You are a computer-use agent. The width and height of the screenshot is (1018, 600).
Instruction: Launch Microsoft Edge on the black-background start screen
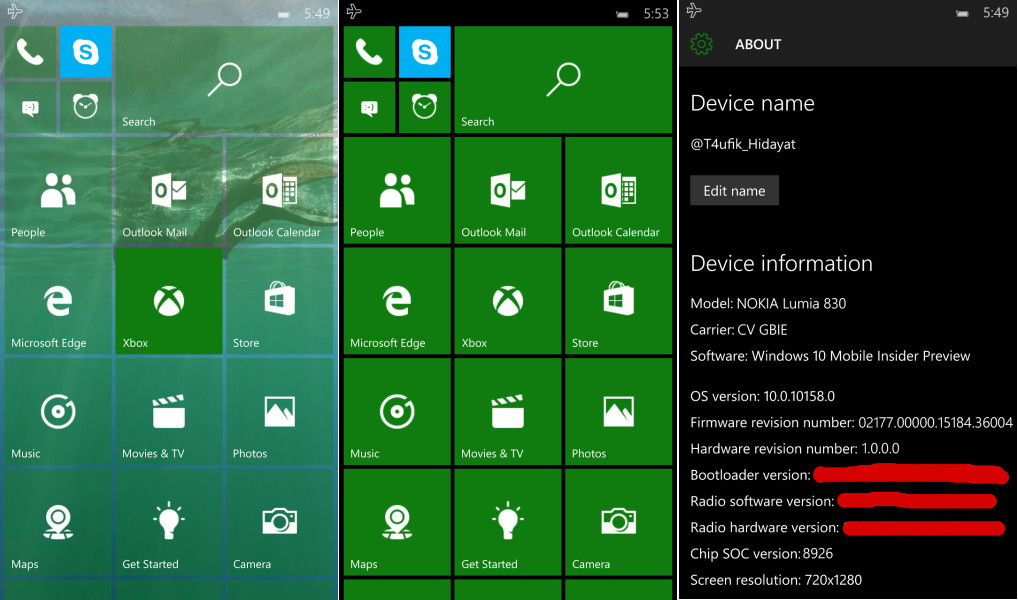tap(397, 300)
